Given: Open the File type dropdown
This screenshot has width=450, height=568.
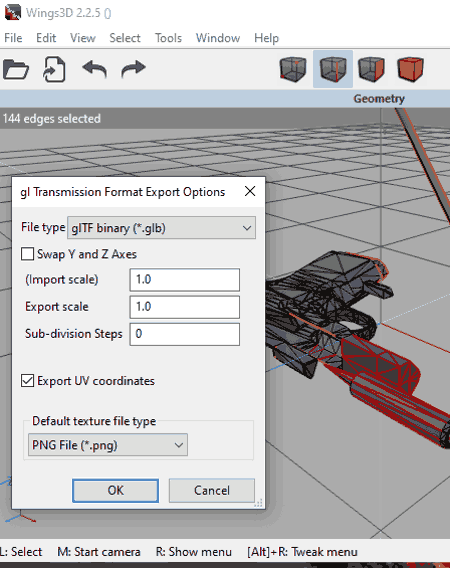Looking at the screenshot, I should coord(161,228).
